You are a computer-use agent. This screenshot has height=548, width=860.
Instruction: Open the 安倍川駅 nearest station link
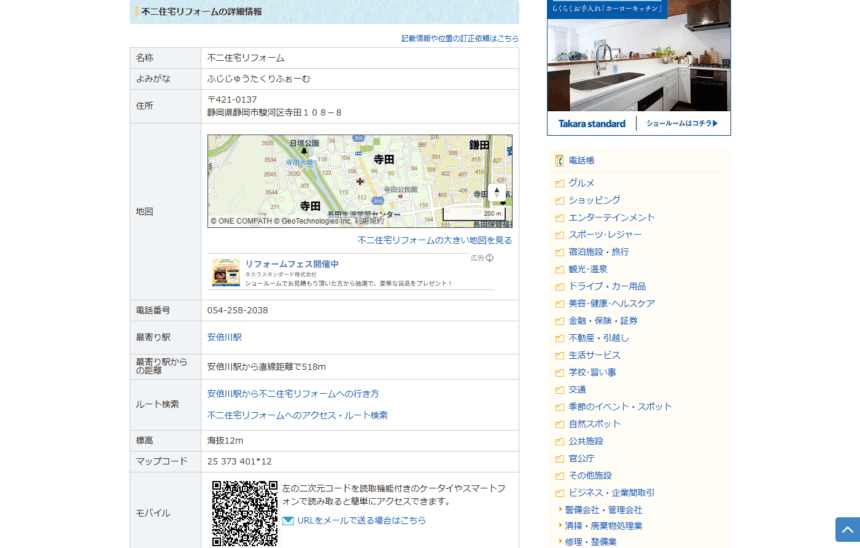[224, 338]
